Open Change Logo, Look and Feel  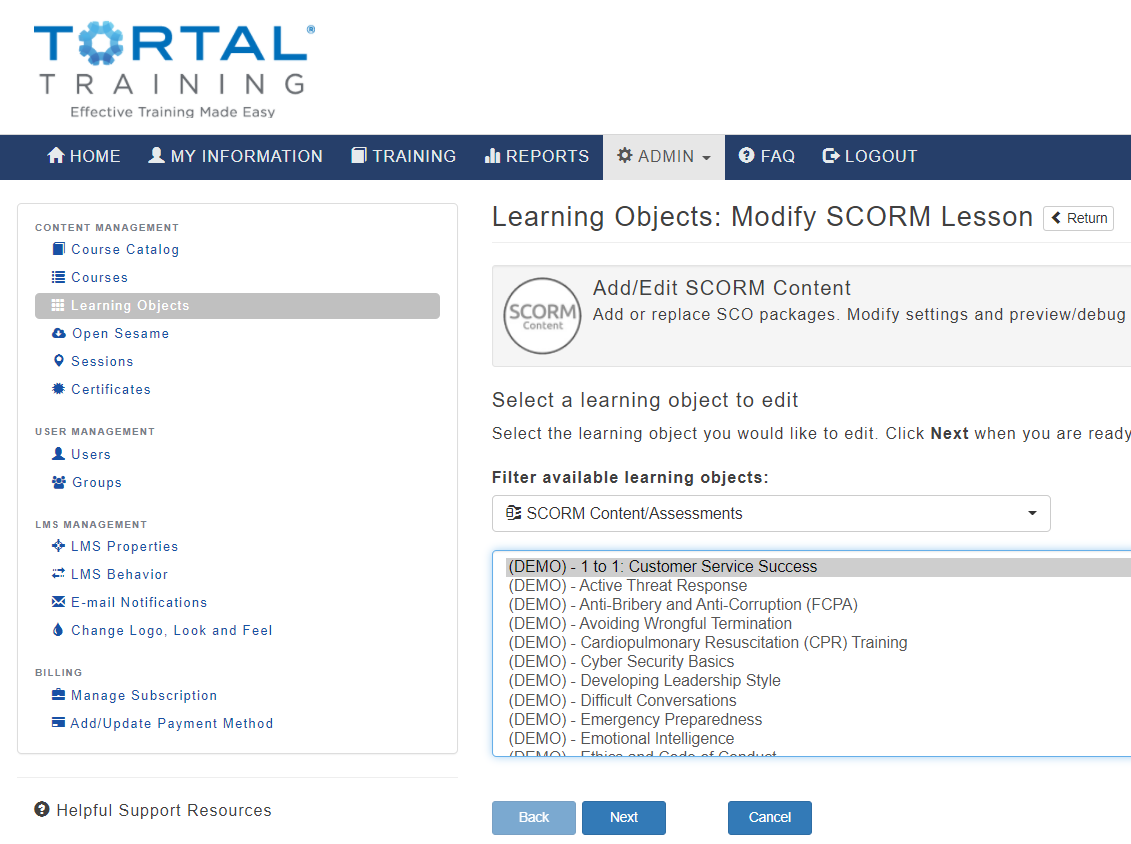click(x=172, y=630)
